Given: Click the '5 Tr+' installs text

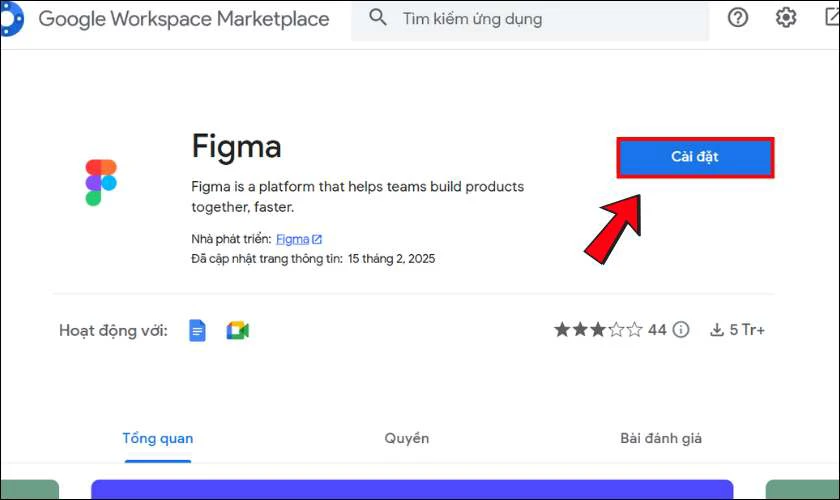Looking at the screenshot, I should coord(747,330).
